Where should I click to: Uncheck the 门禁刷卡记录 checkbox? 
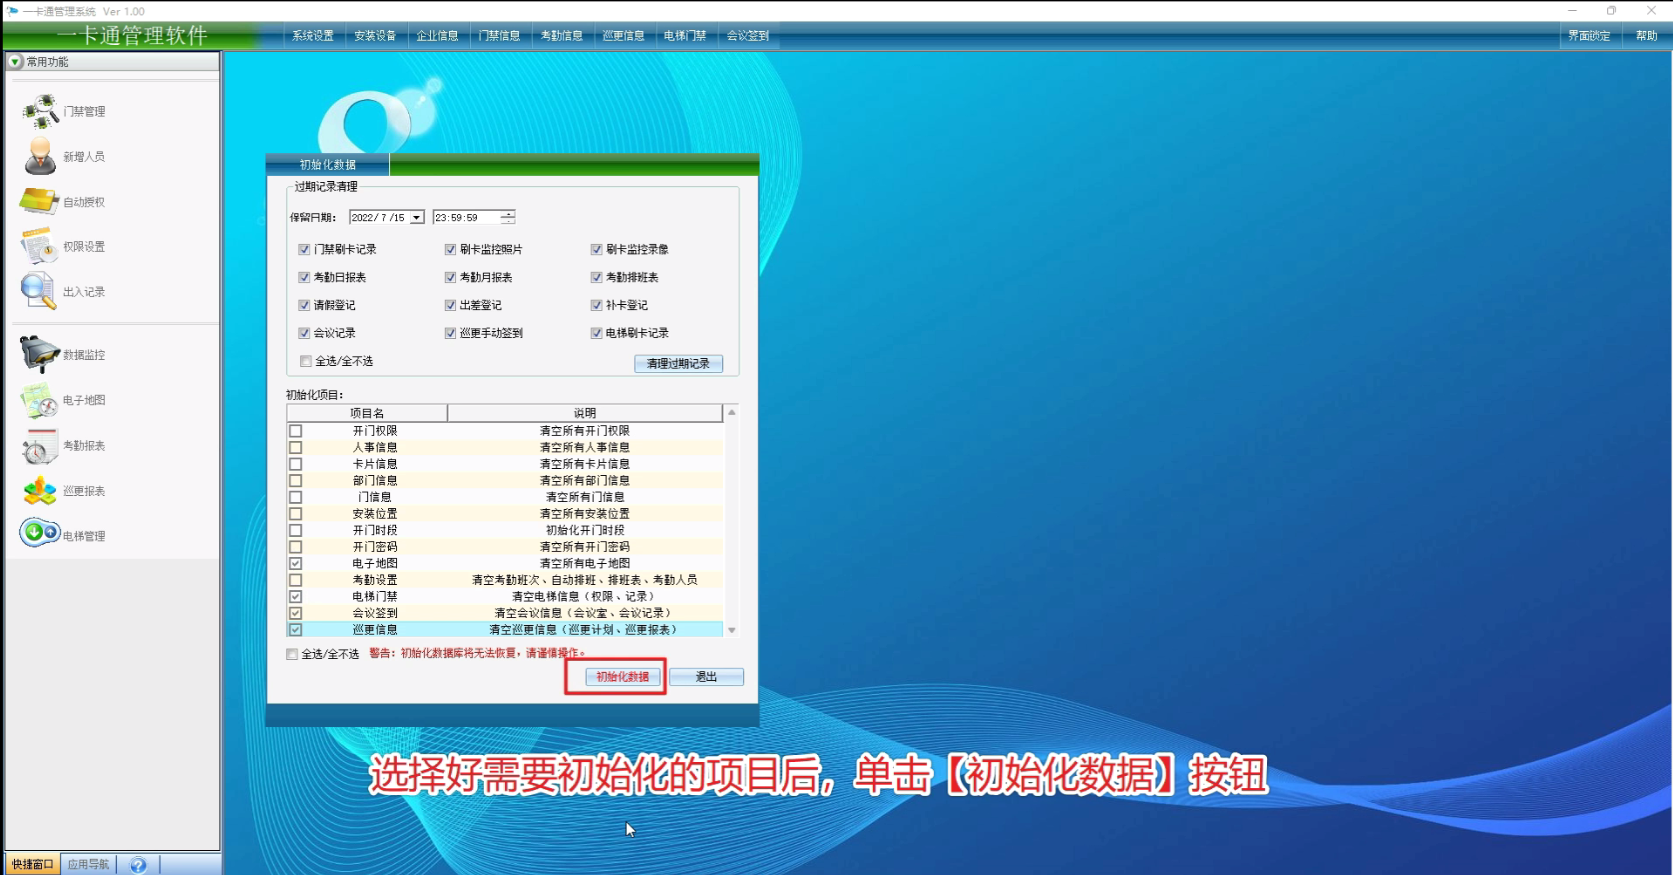pos(304,250)
